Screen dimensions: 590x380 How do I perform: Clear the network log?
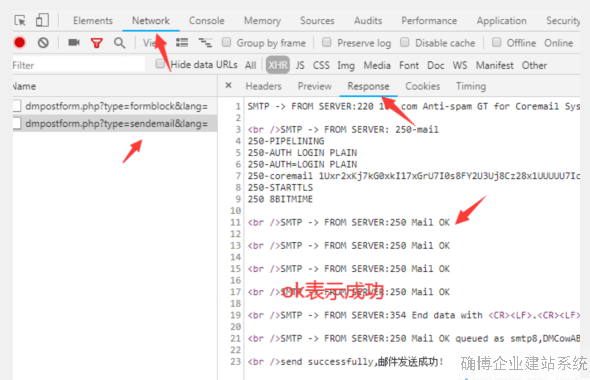[x=43, y=43]
